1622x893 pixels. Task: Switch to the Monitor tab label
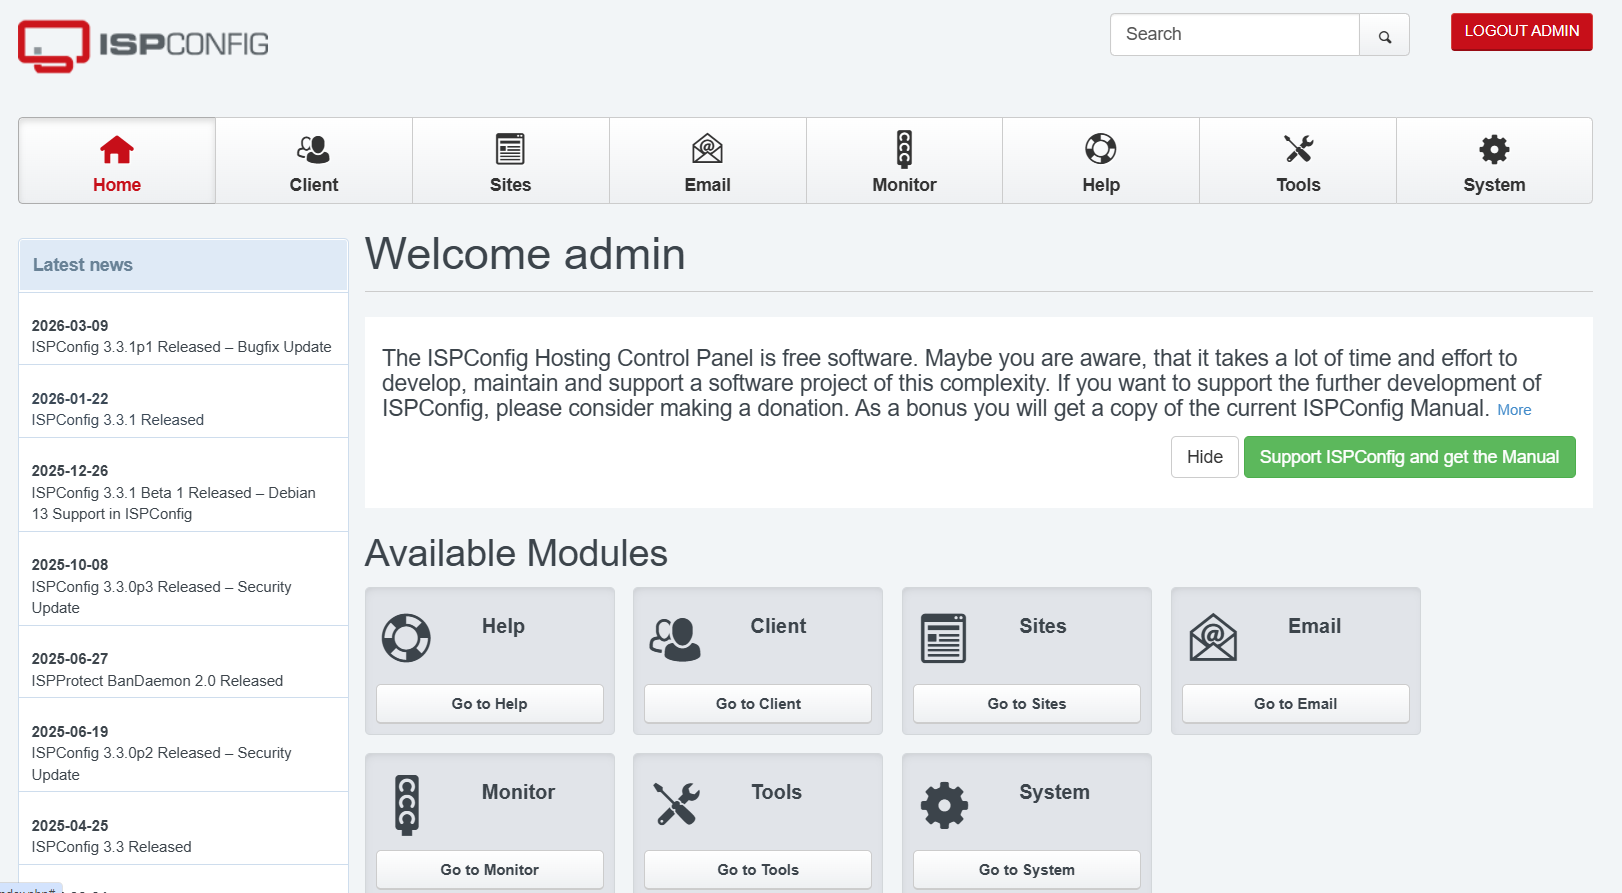904,185
